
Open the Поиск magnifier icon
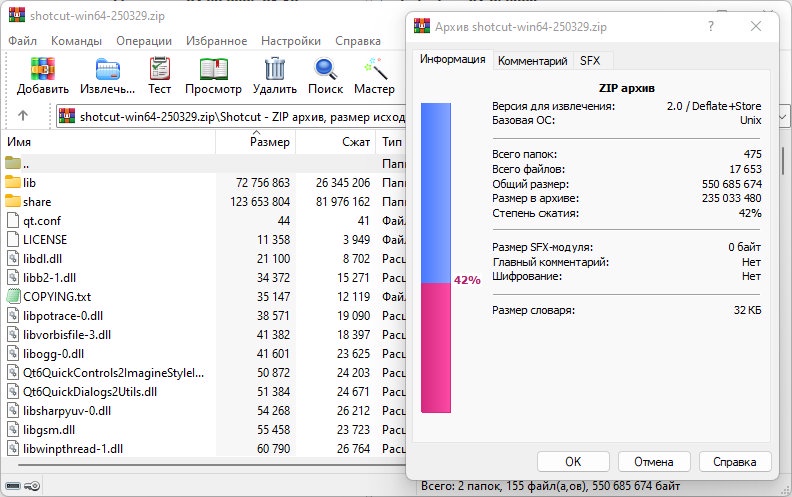pos(325,69)
